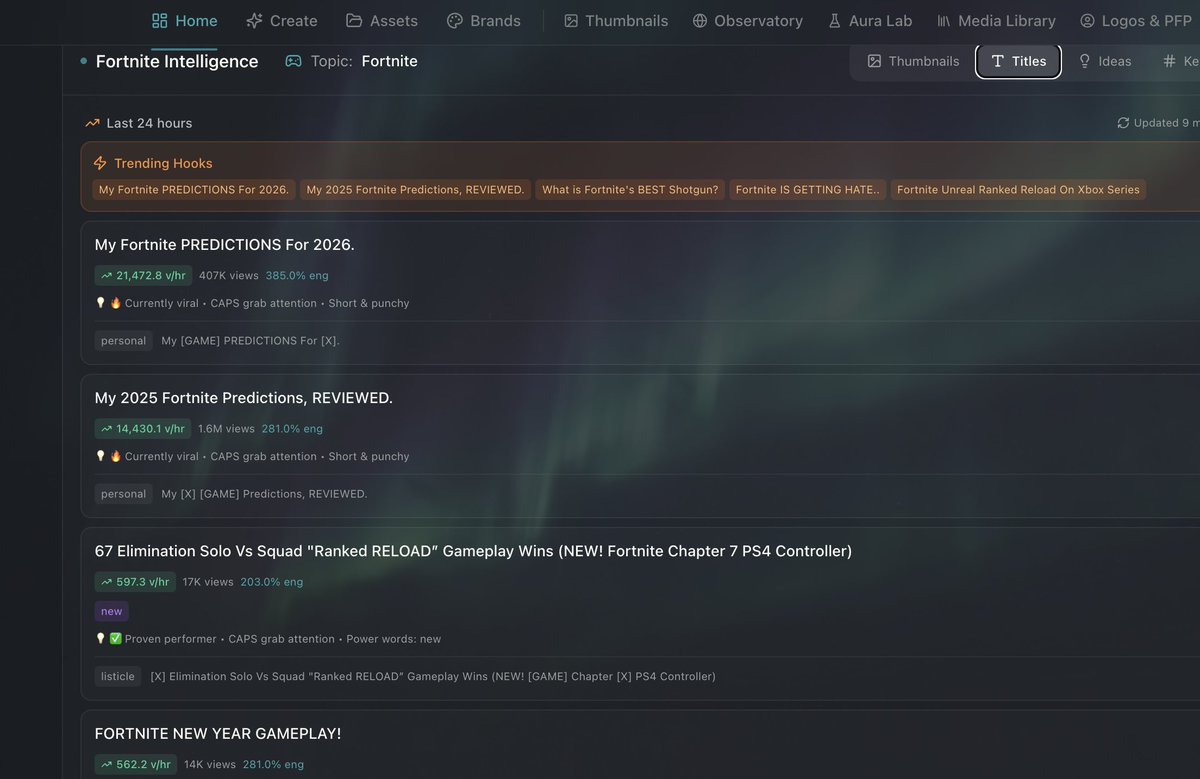Image resolution: width=1200 pixels, height=779 pixels.
Task: Click the 597.3 v/hr badge
Action: (x=135, y=581)
